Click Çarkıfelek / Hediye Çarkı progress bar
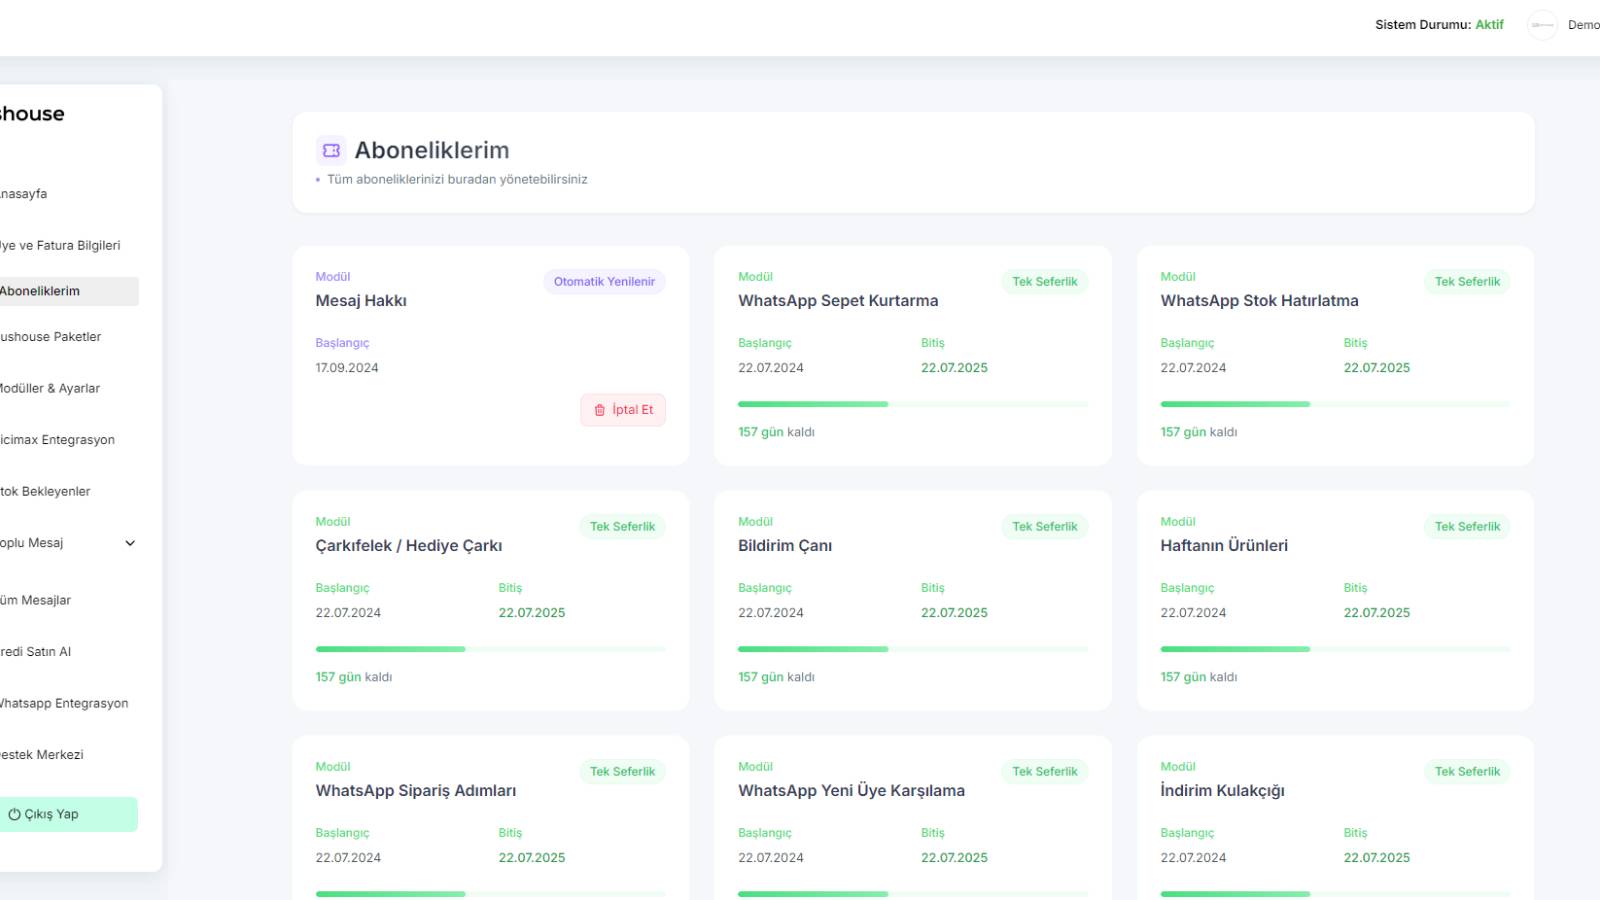1600x900 pixels. pyautogui.click(x=490, y=649)
